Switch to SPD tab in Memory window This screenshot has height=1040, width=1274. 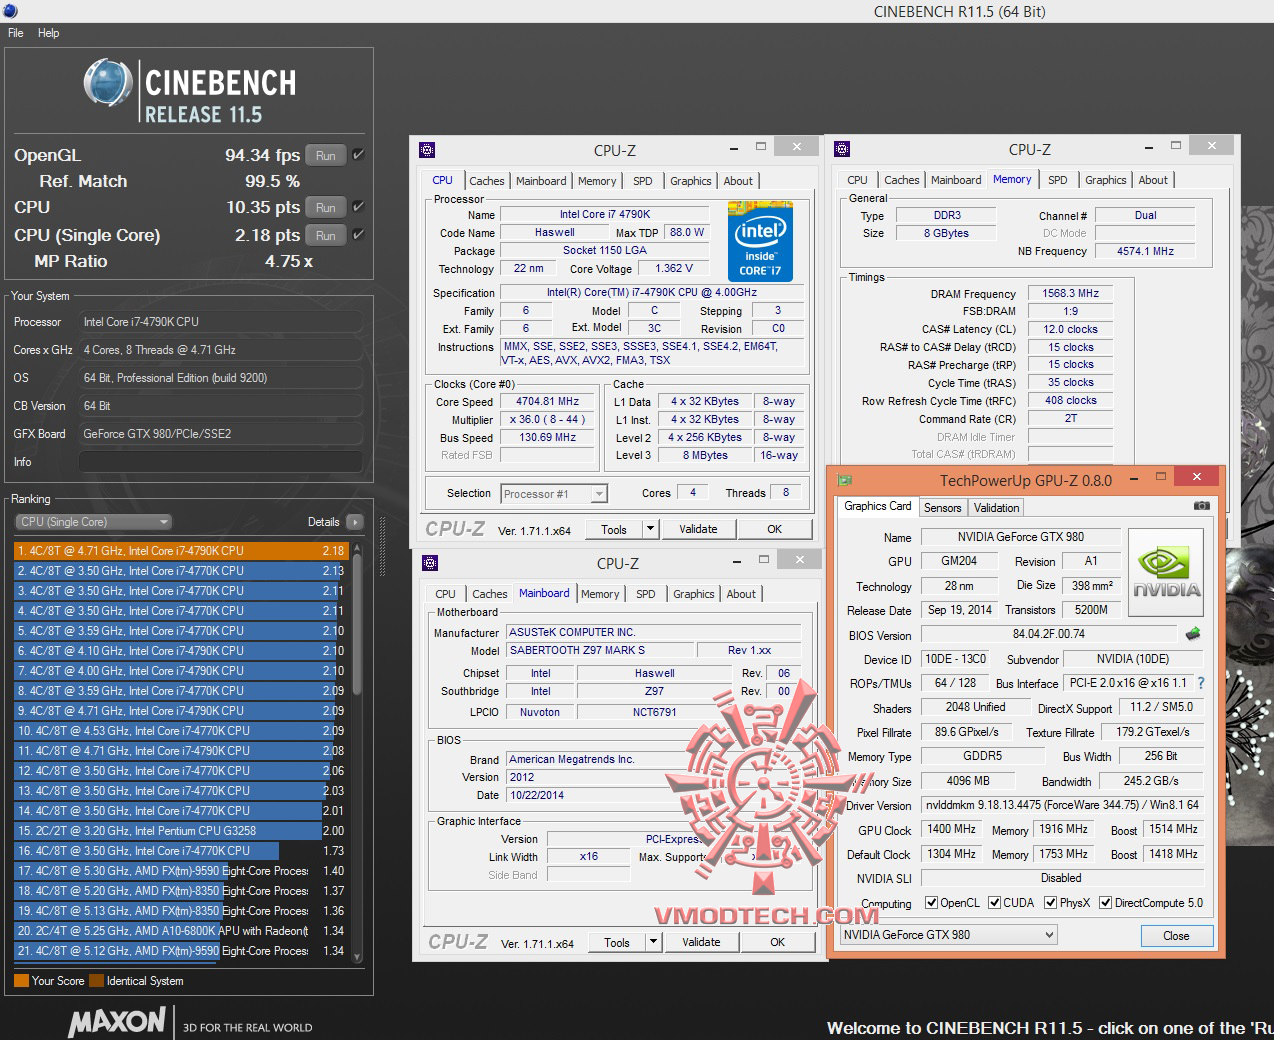coord(1058,180)
